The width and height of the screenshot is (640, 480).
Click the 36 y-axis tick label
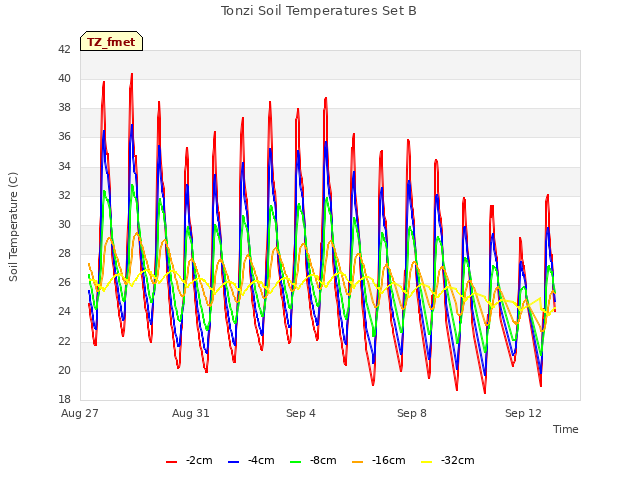point(64,137)
